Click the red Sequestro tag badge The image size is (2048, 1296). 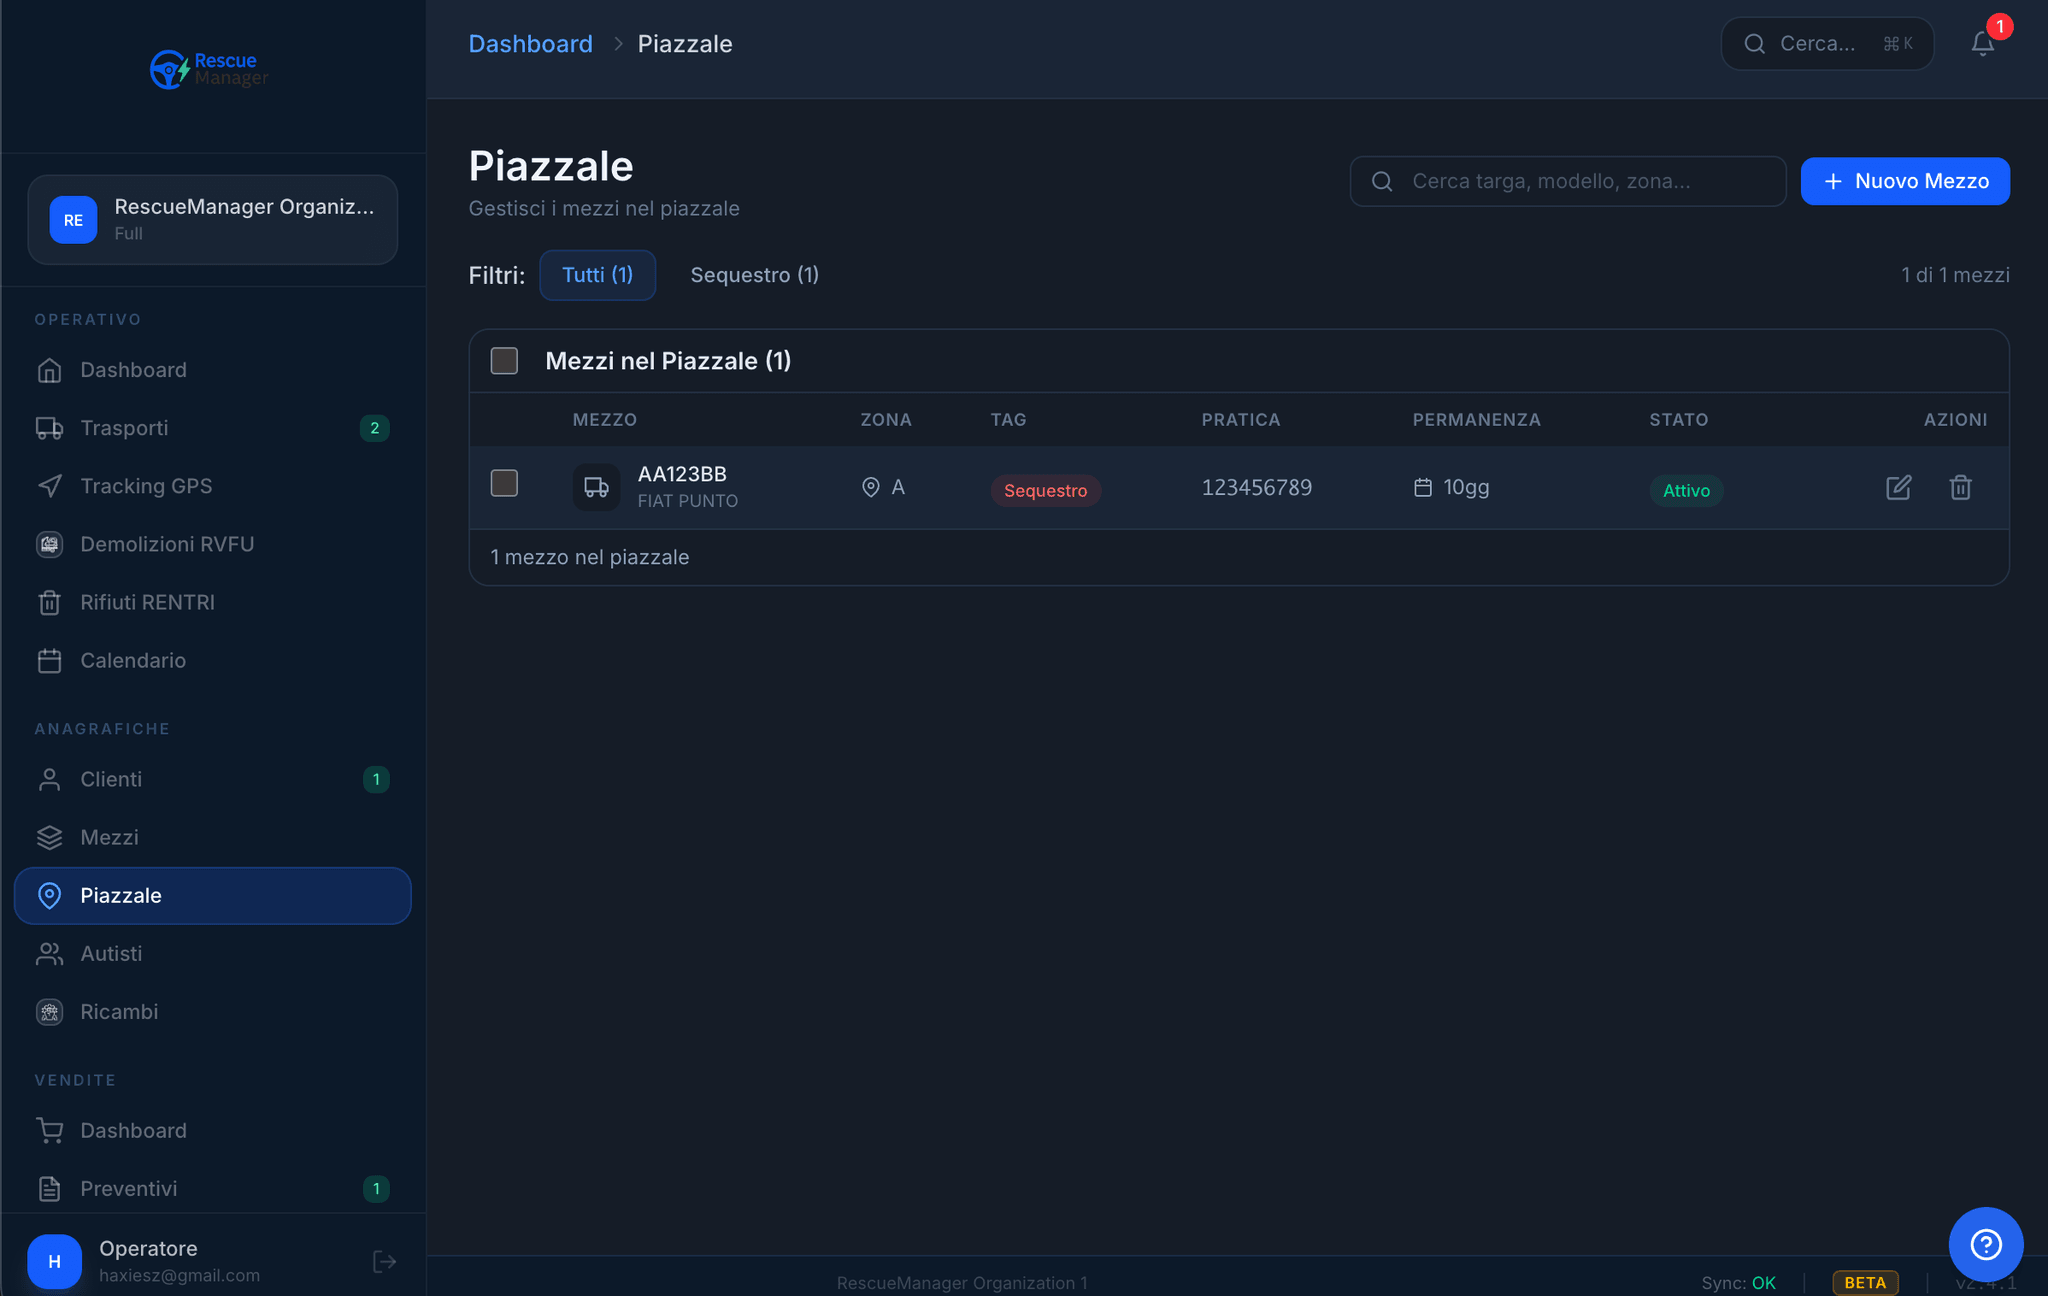(1045, 490)
